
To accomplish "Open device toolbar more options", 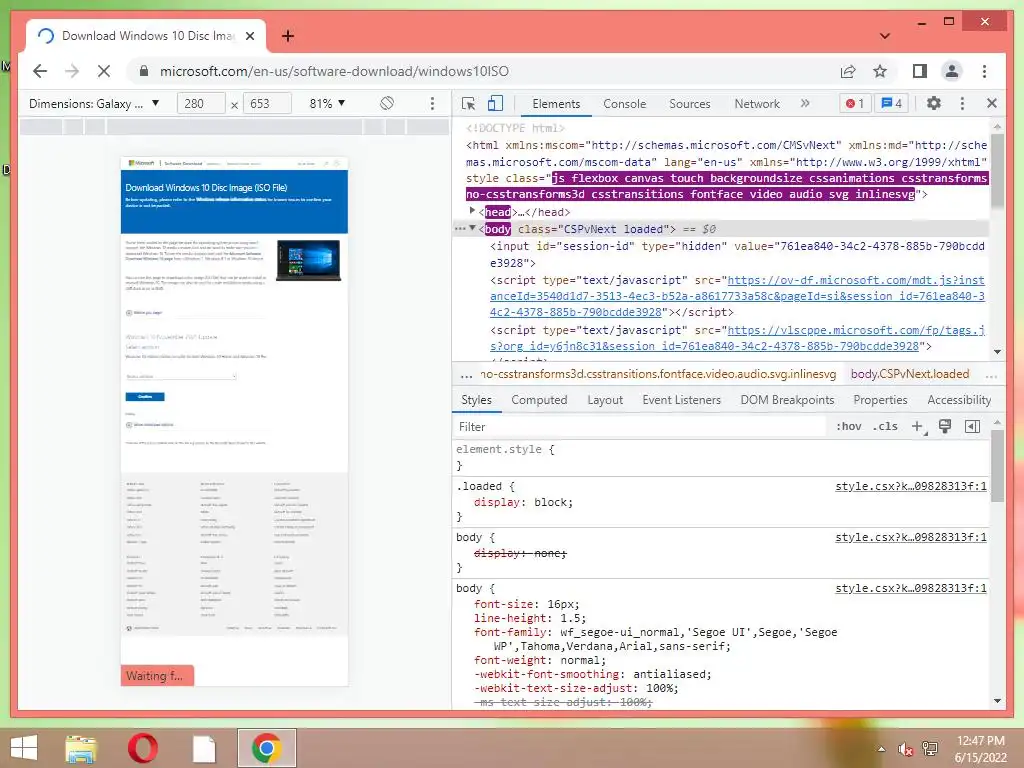I will (432, 103).
